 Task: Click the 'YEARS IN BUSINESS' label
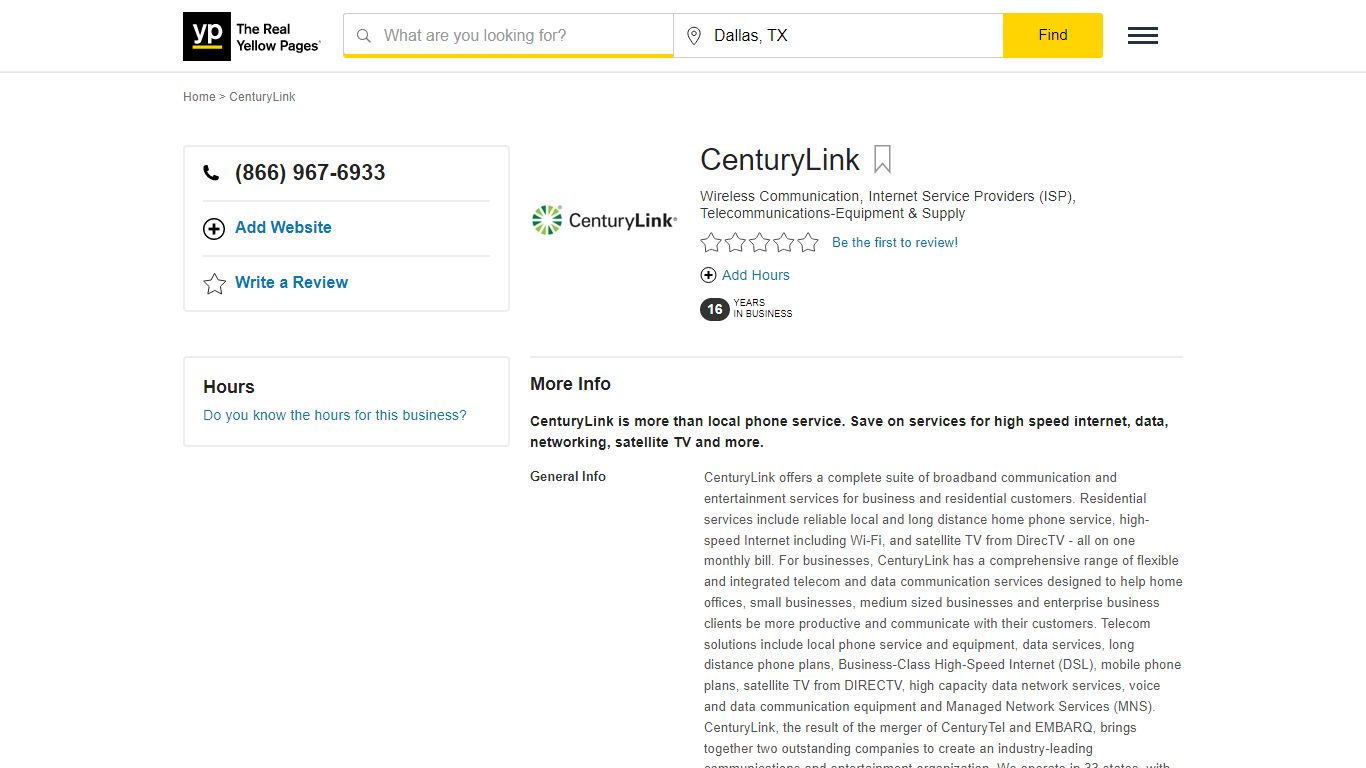(x=763, y=308)
